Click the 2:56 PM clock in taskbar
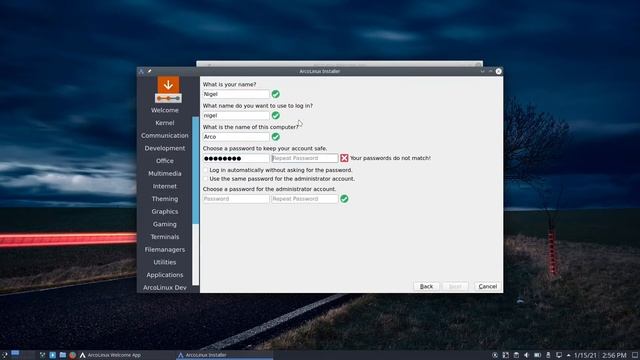 point(614,356)
